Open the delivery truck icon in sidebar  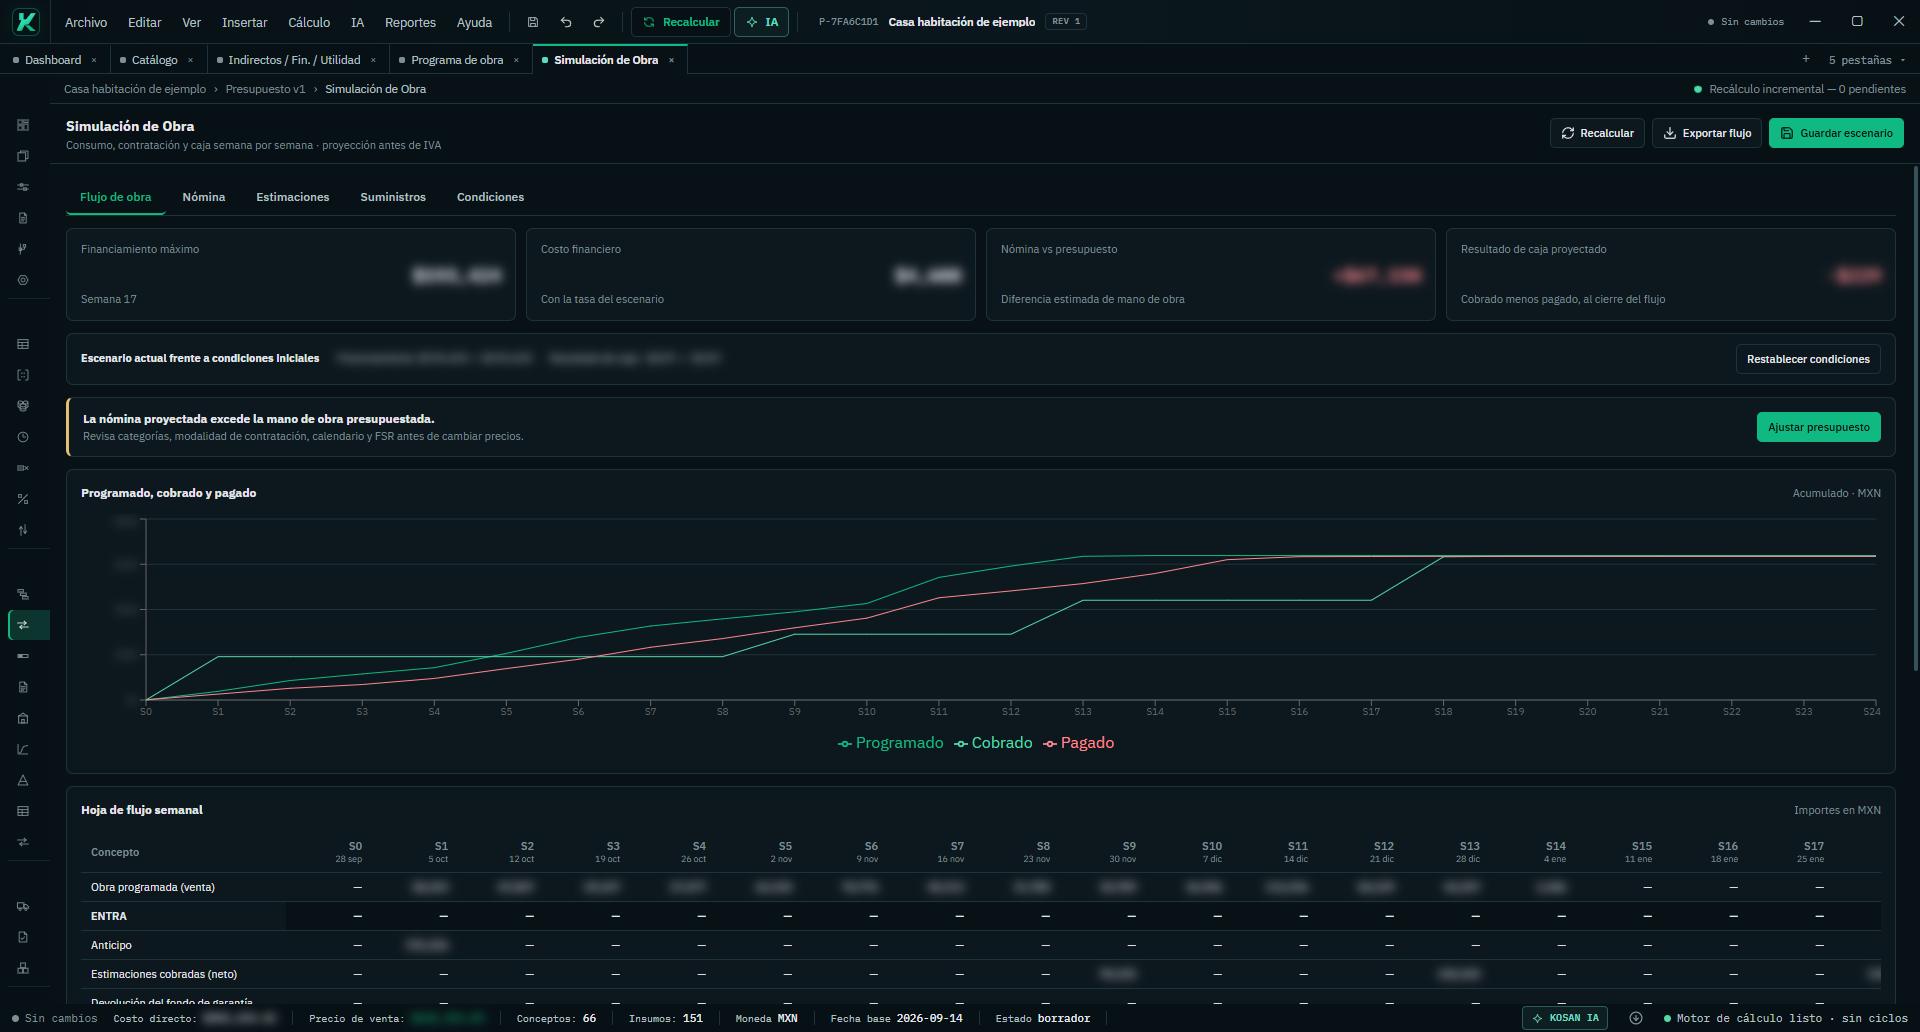pyautogui.click(x=23, y=906)
